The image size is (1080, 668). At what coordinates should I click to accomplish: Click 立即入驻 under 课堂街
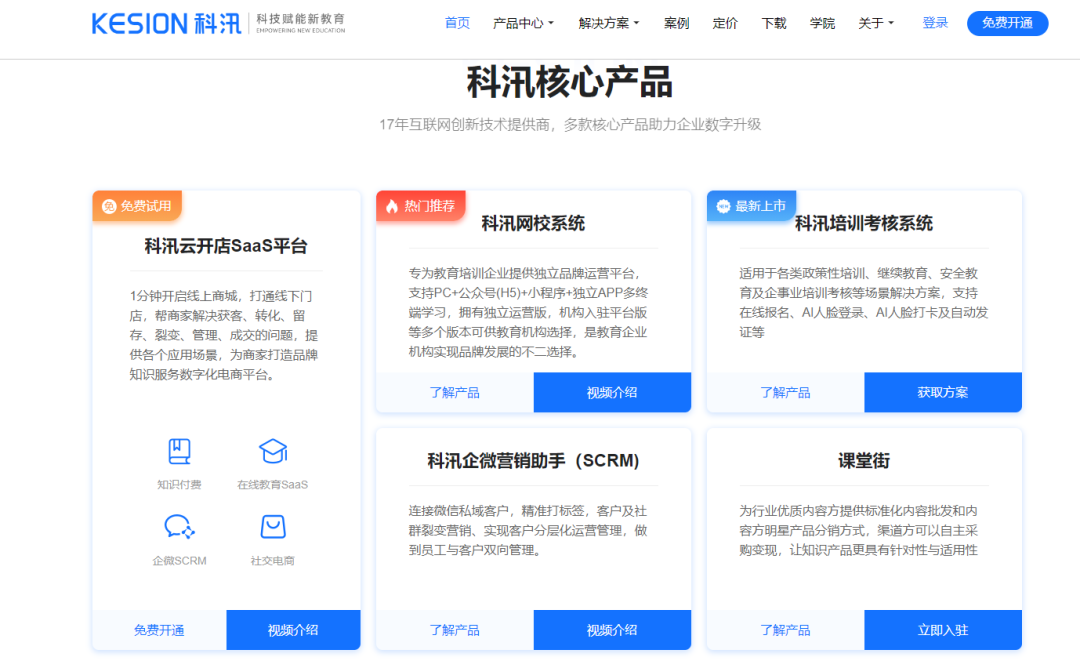click(943, 630)
